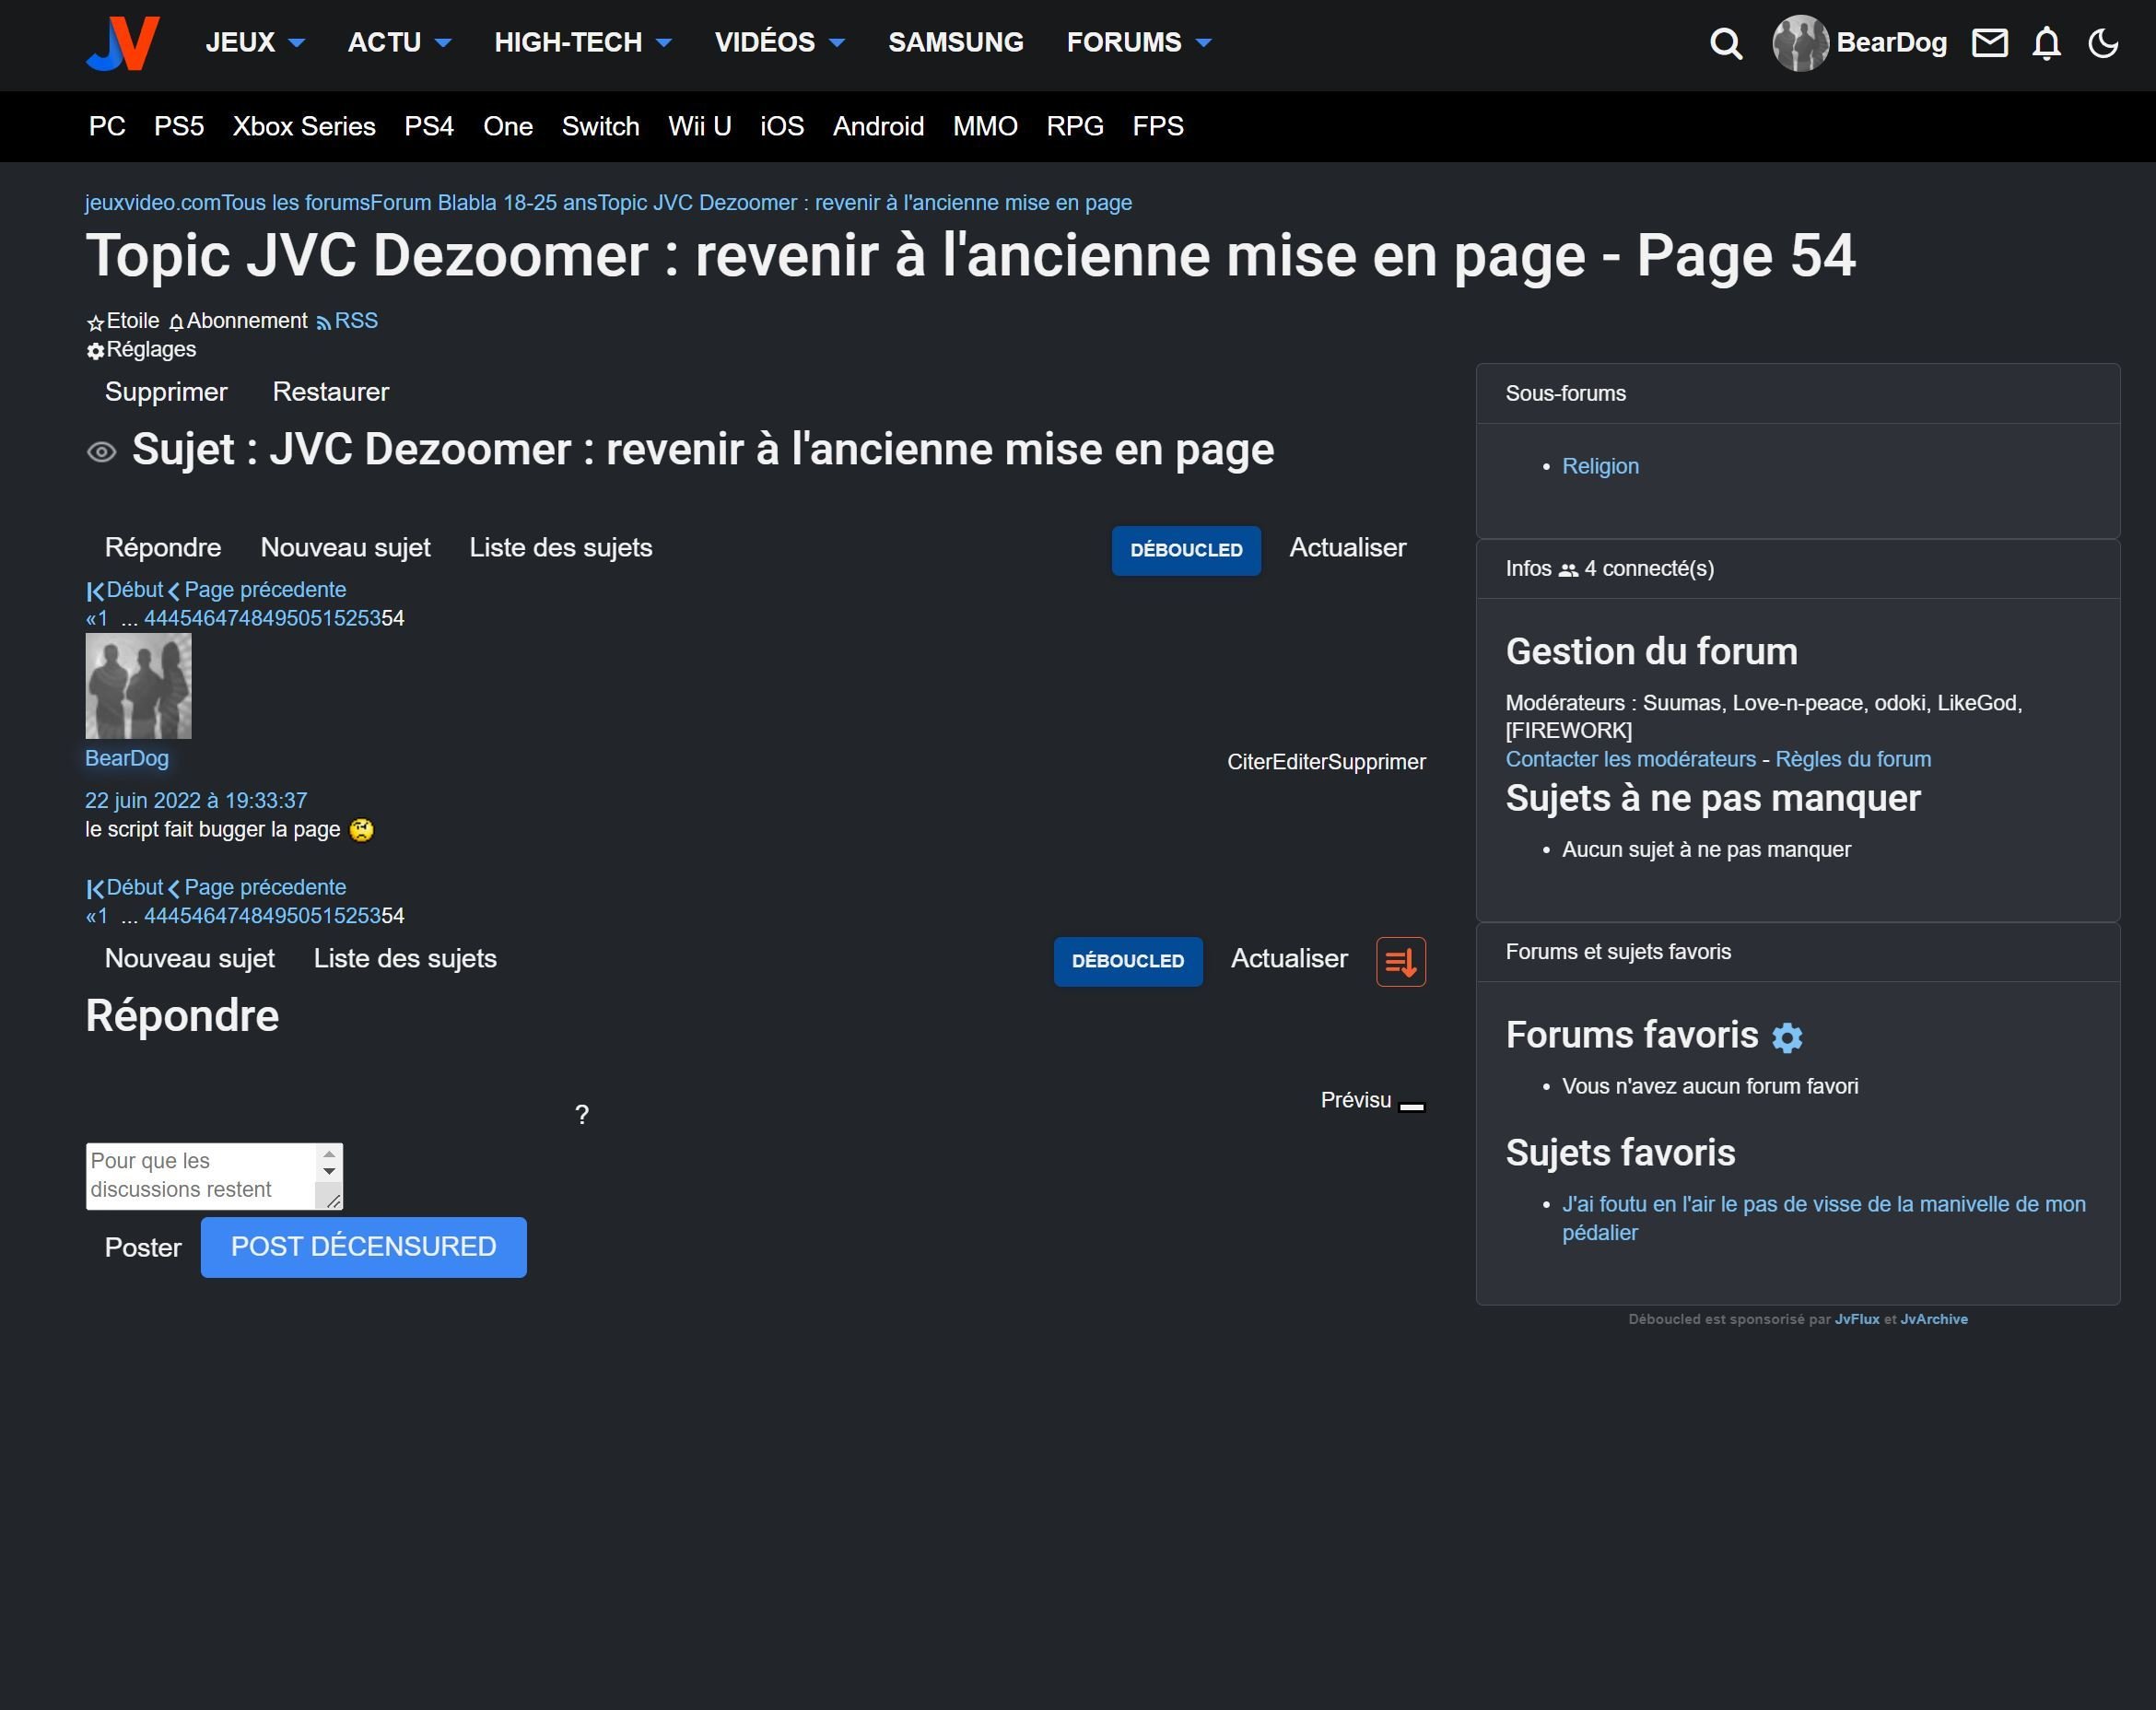Image resolution: width=2156 pixels, height=1710 pixels.
Task: Click textarea scroll up arrow
Action: (x=329, y=1155)
